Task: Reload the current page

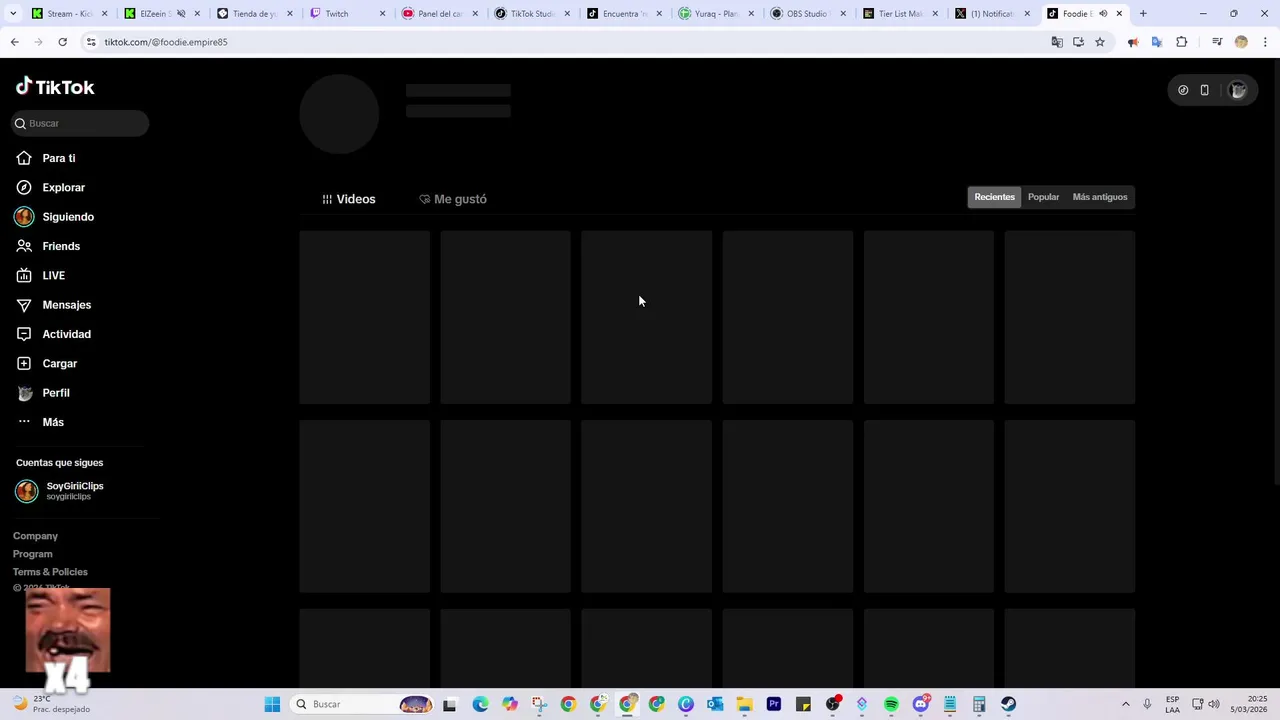Action: point(62,42)
